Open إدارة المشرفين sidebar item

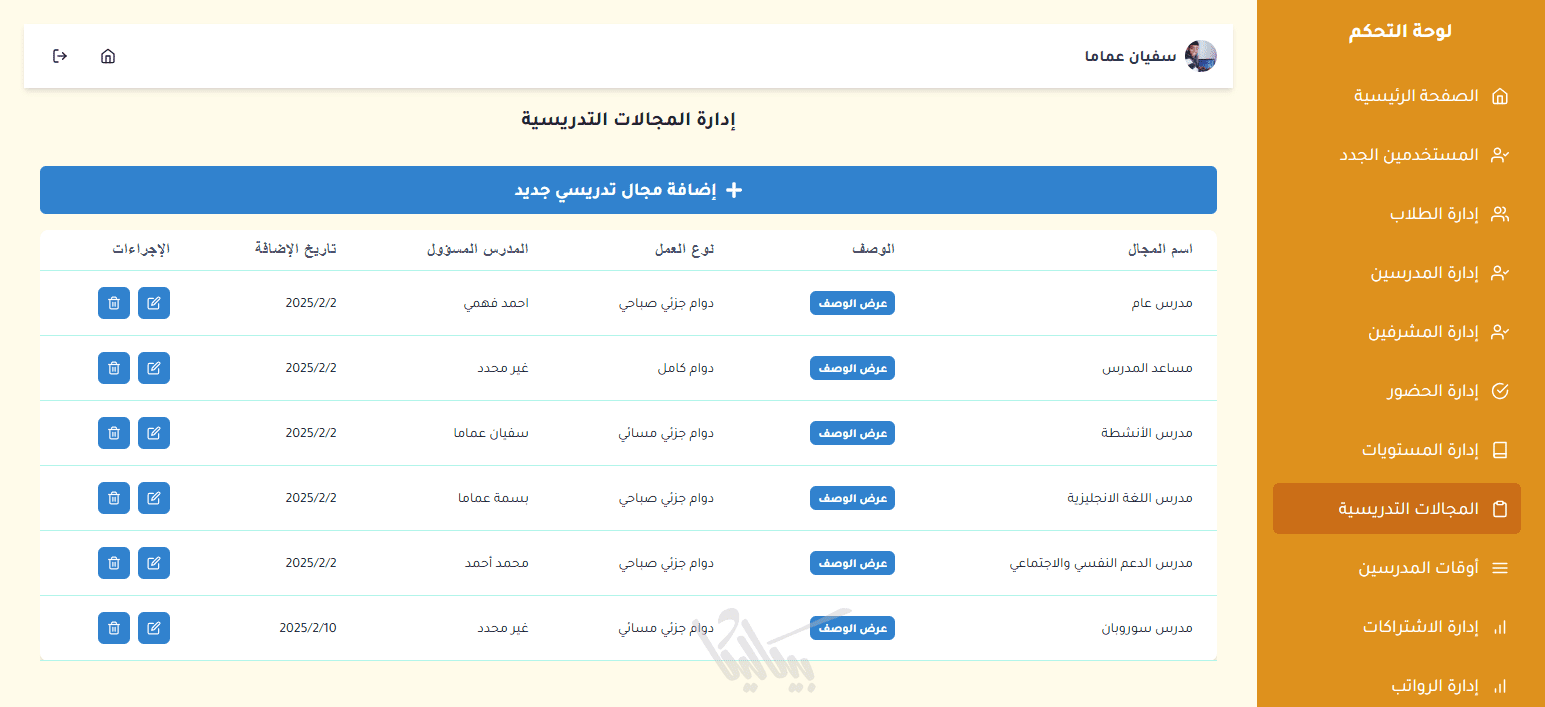[1397, 332]
